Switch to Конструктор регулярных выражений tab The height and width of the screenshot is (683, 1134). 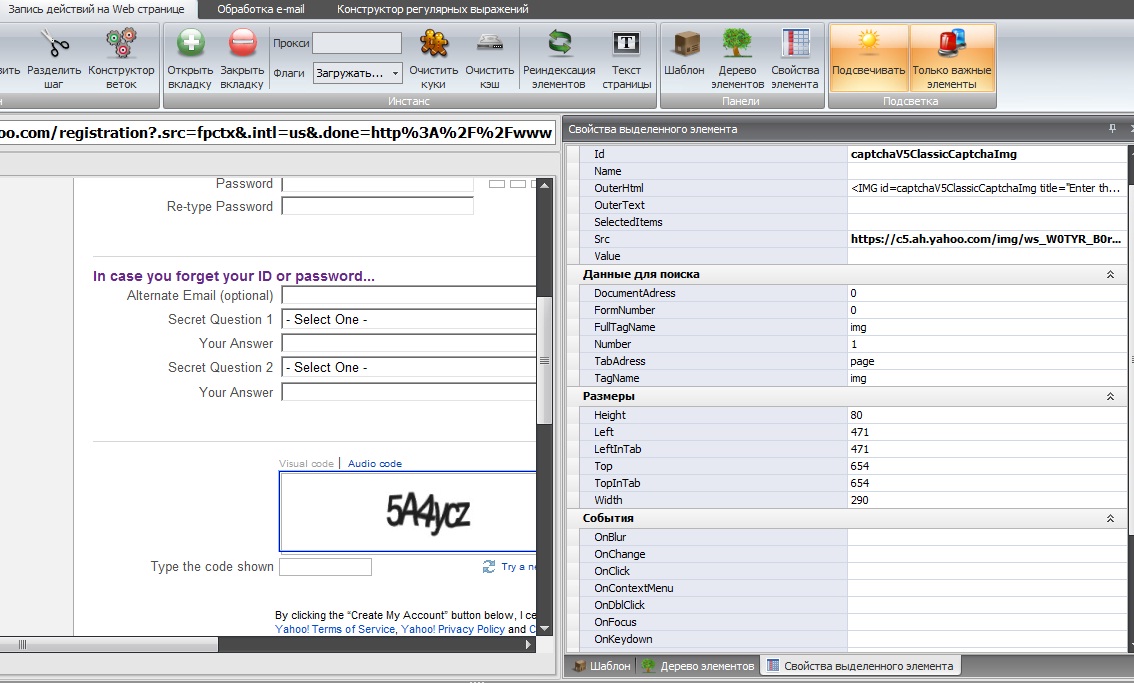432,9
